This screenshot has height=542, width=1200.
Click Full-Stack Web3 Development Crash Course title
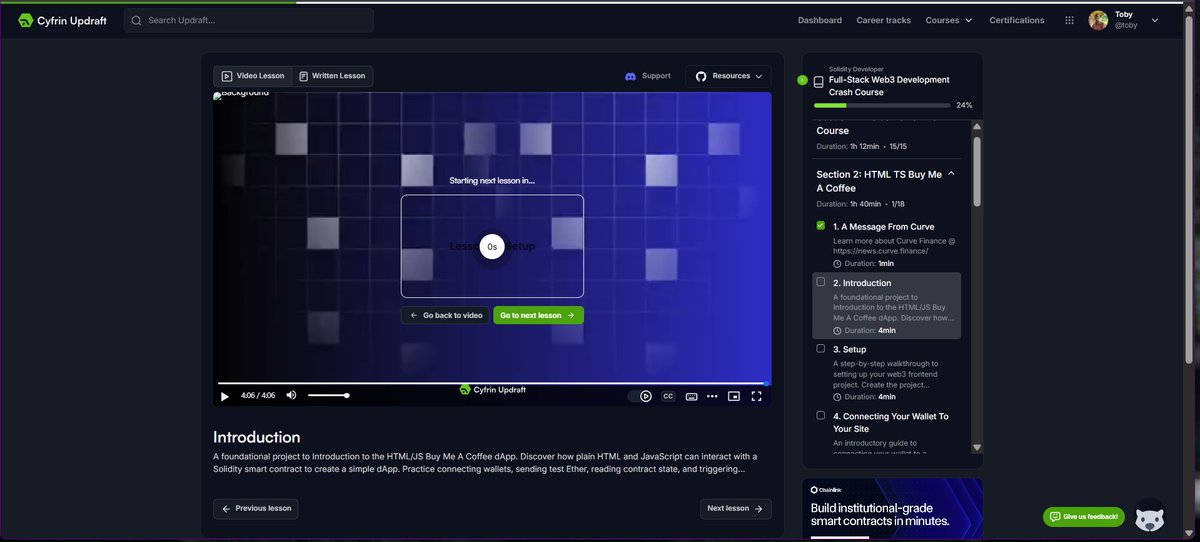pos(889,86)
